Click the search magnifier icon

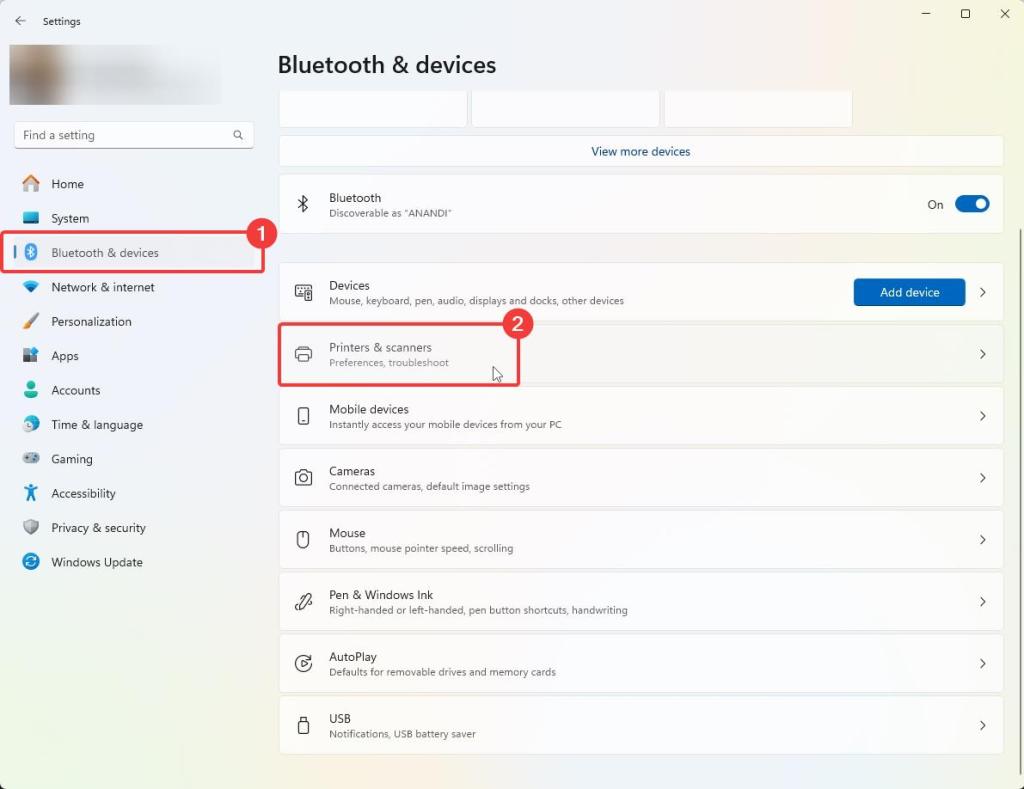(238, 135)
